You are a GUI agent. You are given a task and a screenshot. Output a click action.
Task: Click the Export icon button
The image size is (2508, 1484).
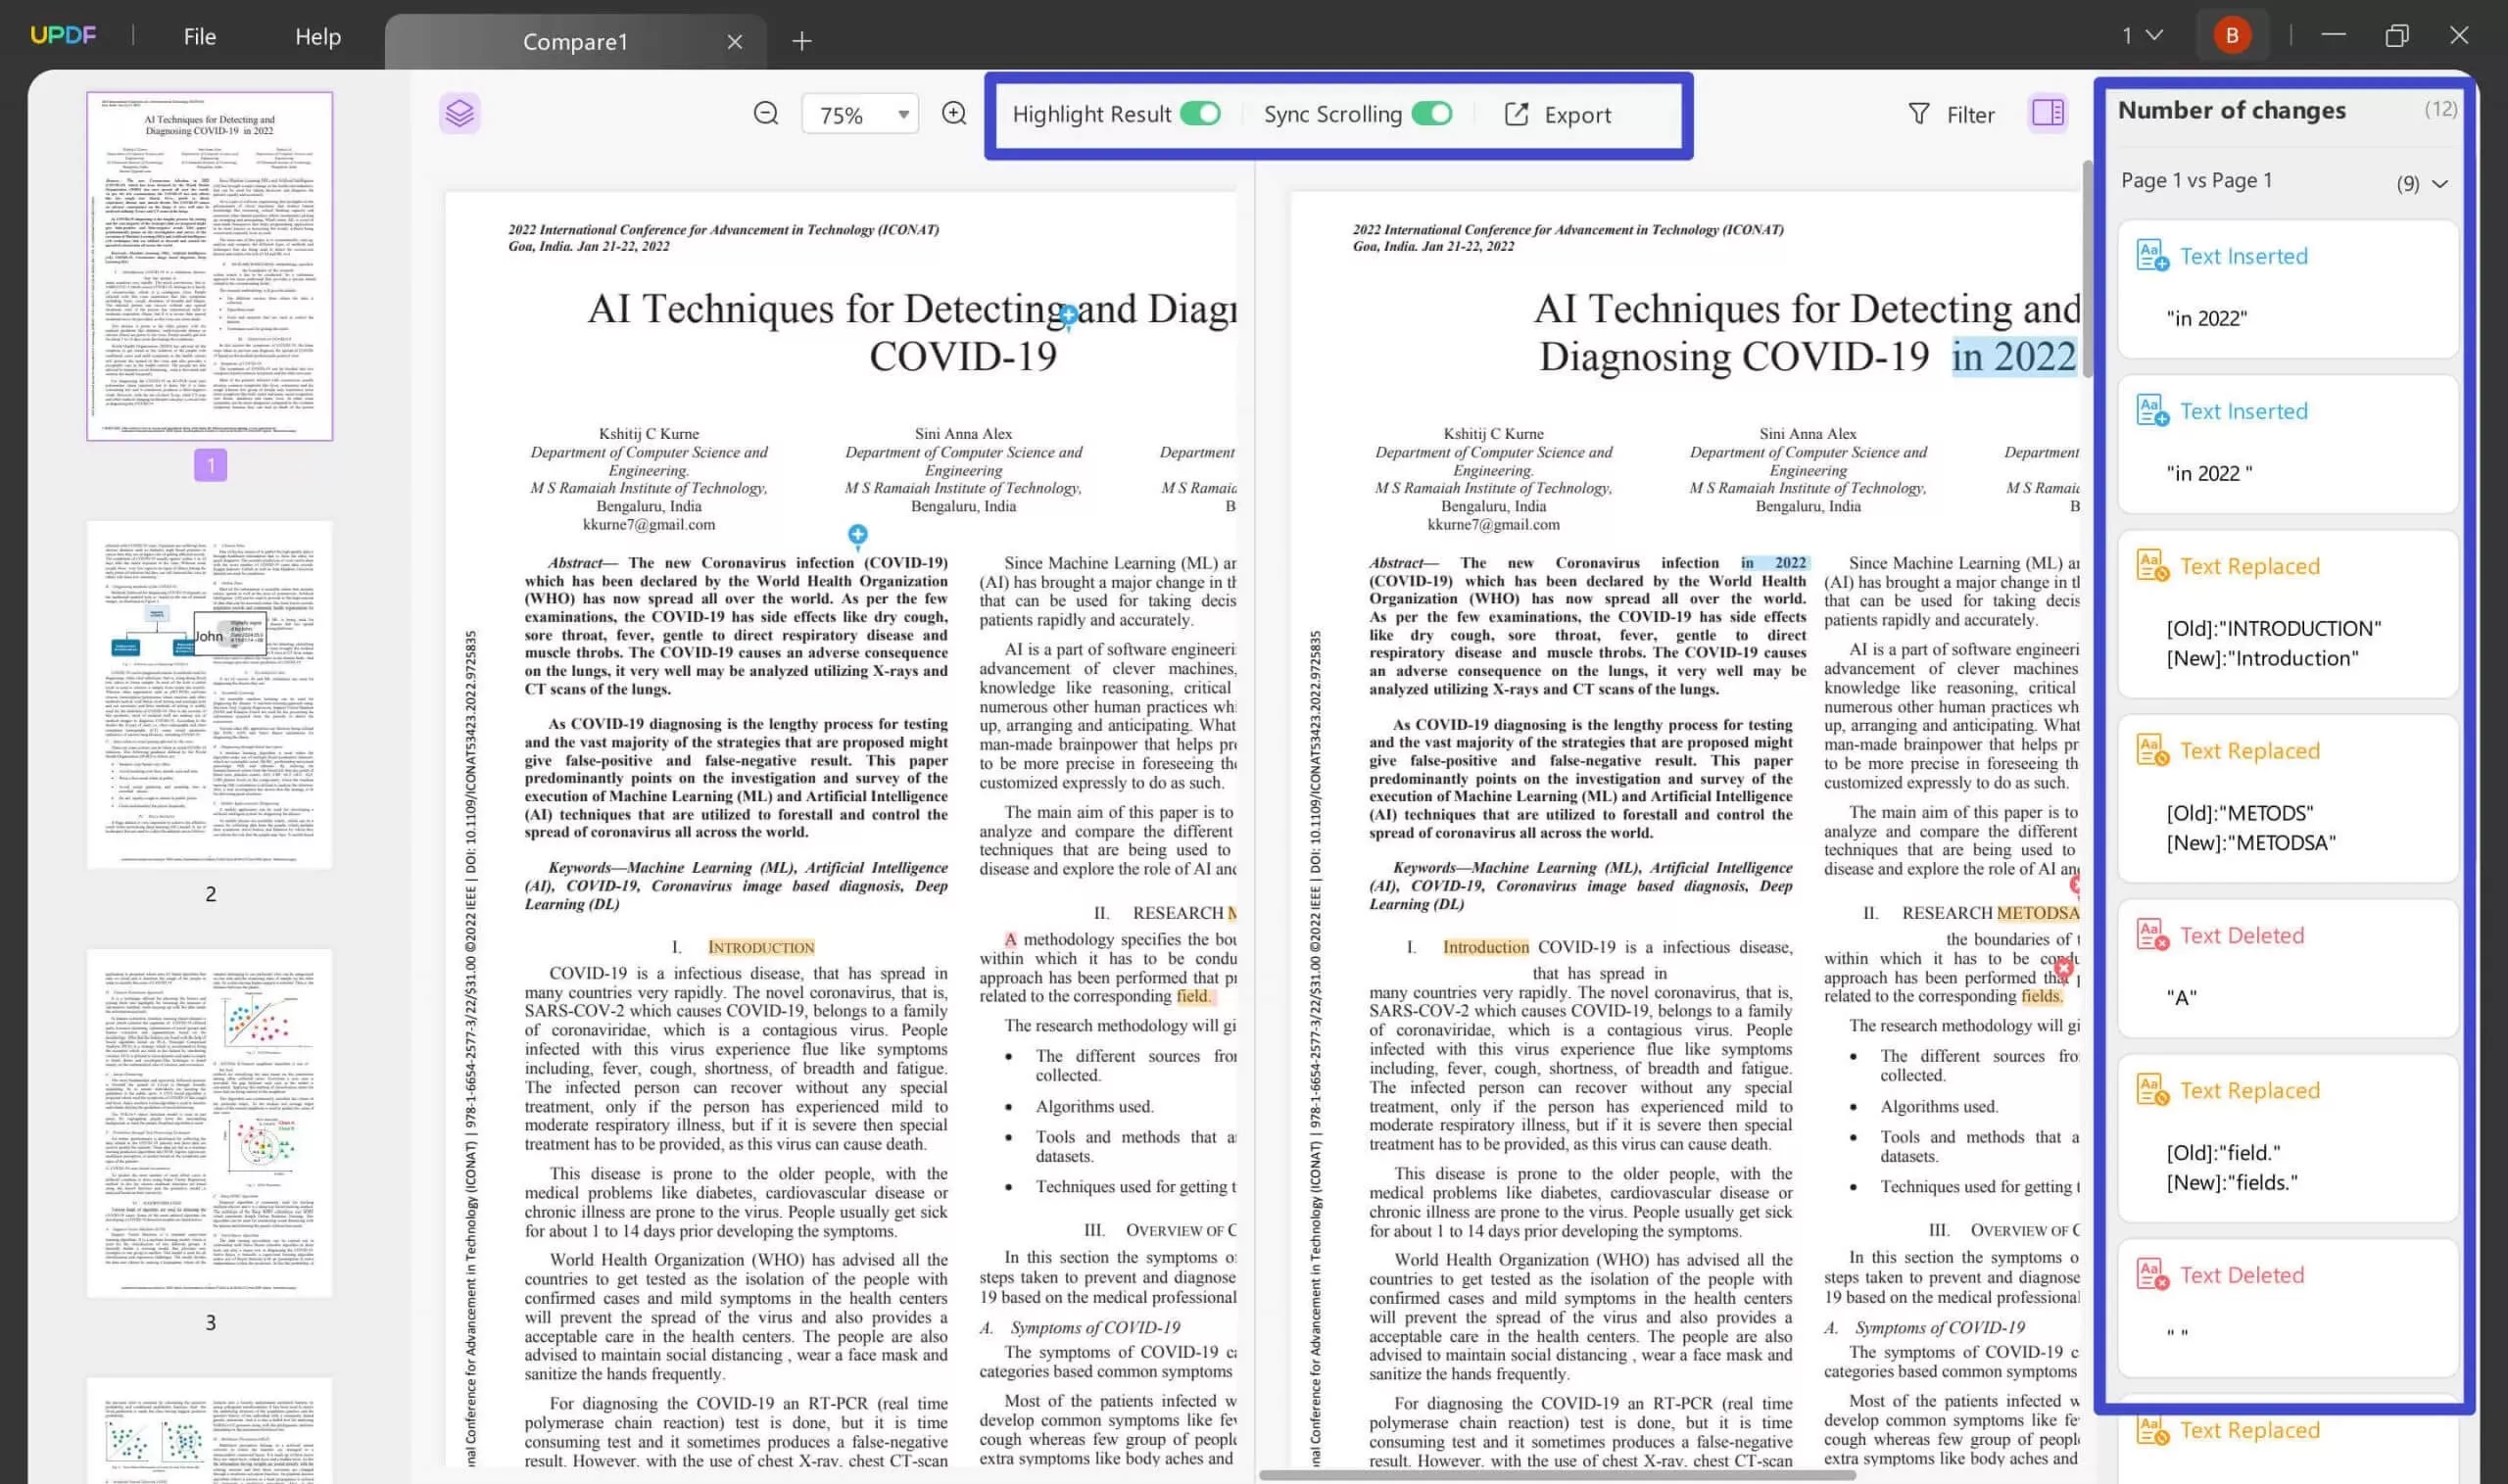[1518, 113]
